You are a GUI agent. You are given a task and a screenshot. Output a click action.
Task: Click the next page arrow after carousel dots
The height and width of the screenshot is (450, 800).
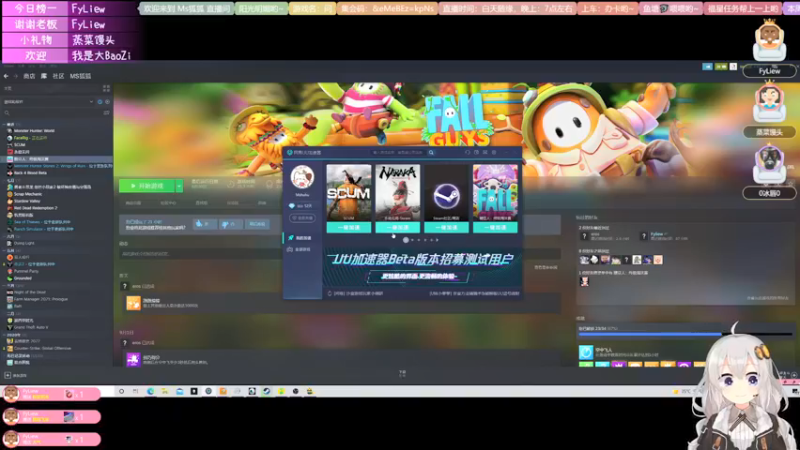tap(437, 240)
